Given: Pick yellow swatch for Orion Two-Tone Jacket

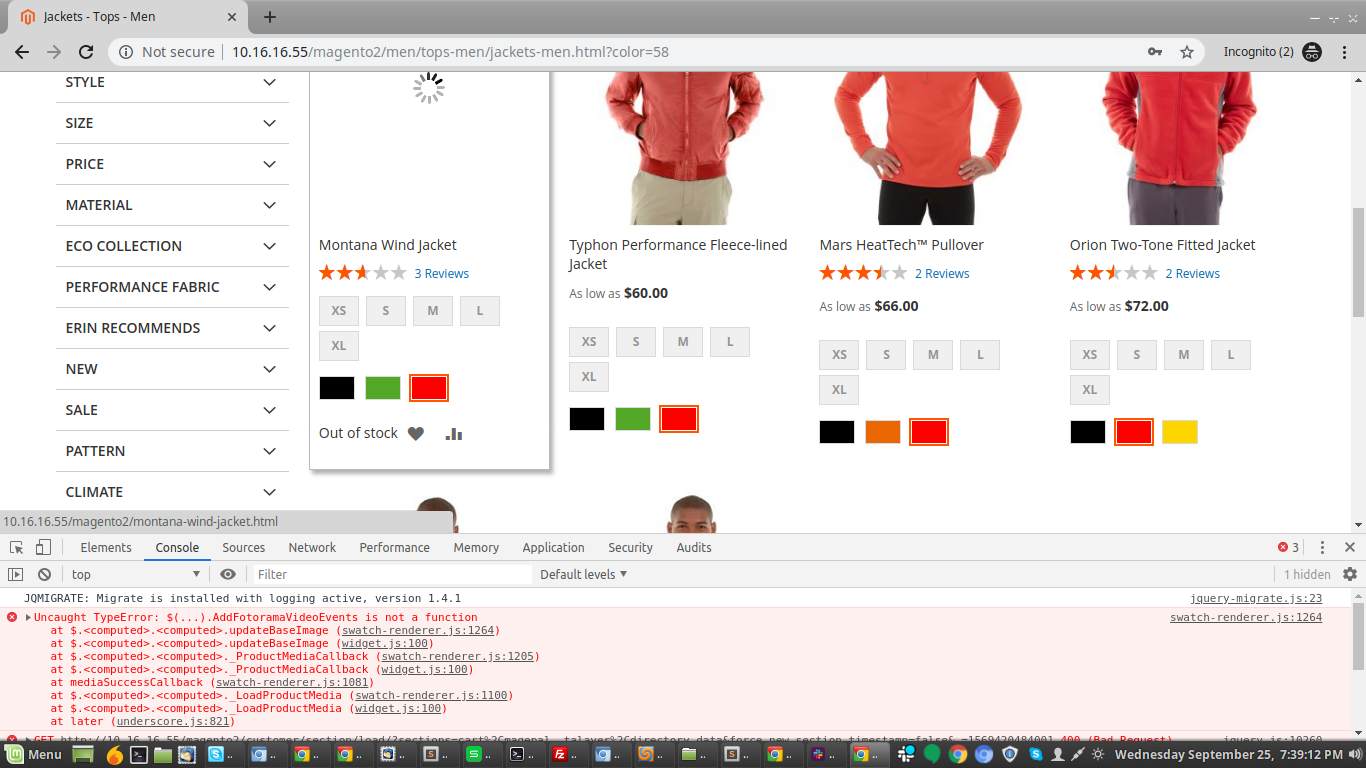Looking at the screenshot, I should tap(1180, 432).
